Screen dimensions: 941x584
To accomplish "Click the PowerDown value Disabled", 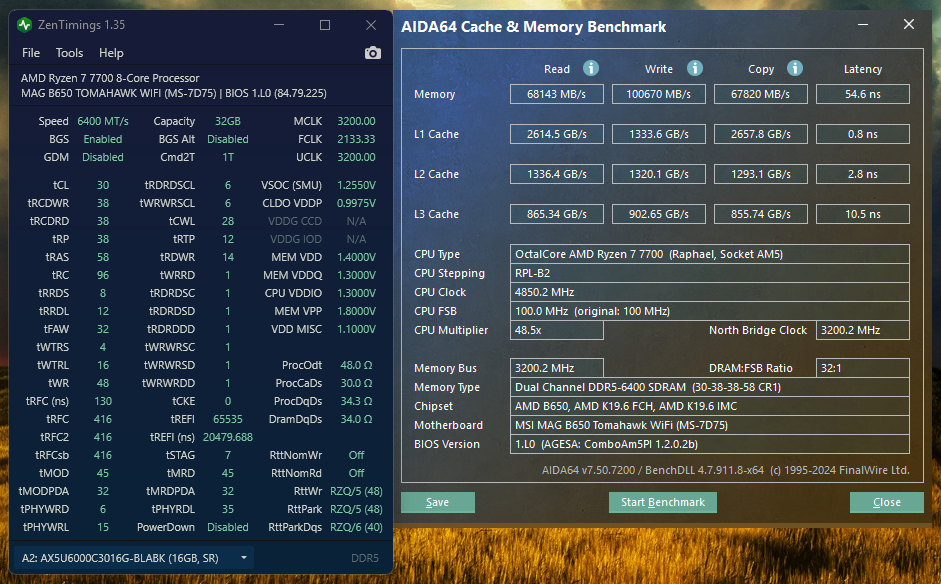I will pyautogui.click(x=227, y=527).
